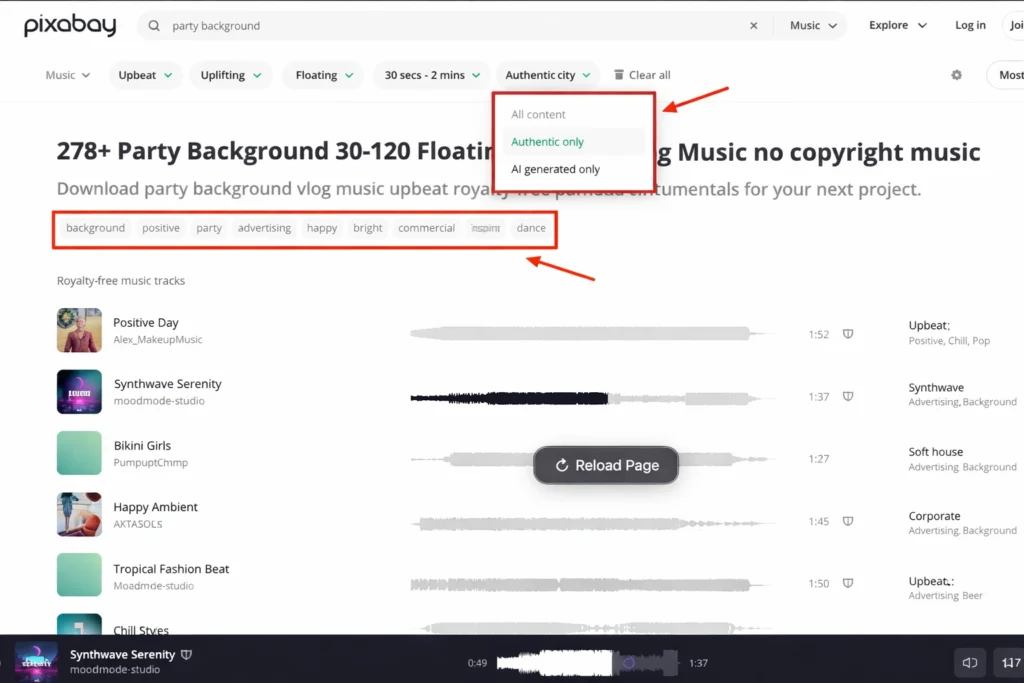Clear the search query with the X icon
Image resolution: width=1024 pixels, height=683 pixels.
[753, 25]
